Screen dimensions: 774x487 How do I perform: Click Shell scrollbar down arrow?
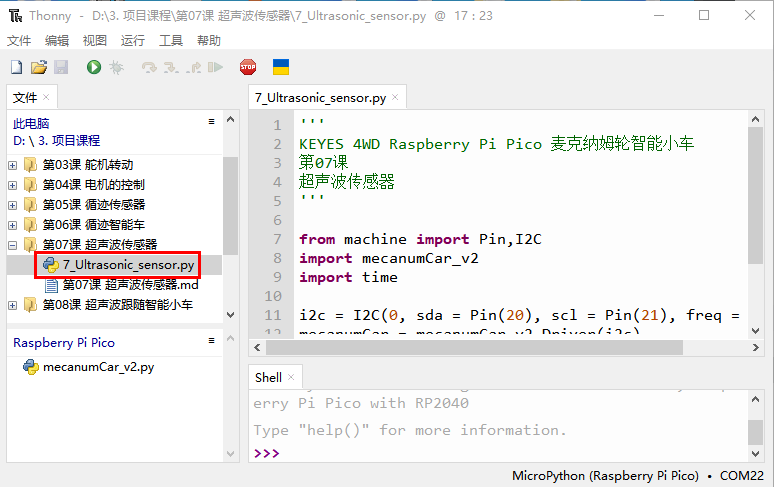pos(755,453)
